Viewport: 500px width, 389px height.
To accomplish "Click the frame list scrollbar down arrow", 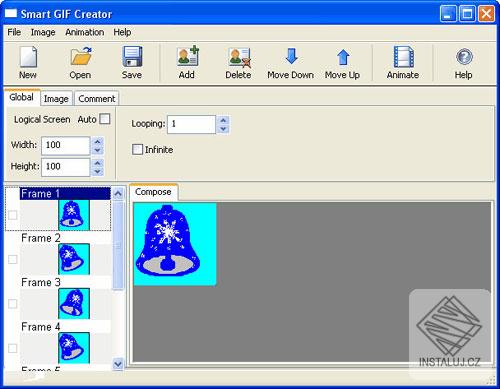I will 118,364.
